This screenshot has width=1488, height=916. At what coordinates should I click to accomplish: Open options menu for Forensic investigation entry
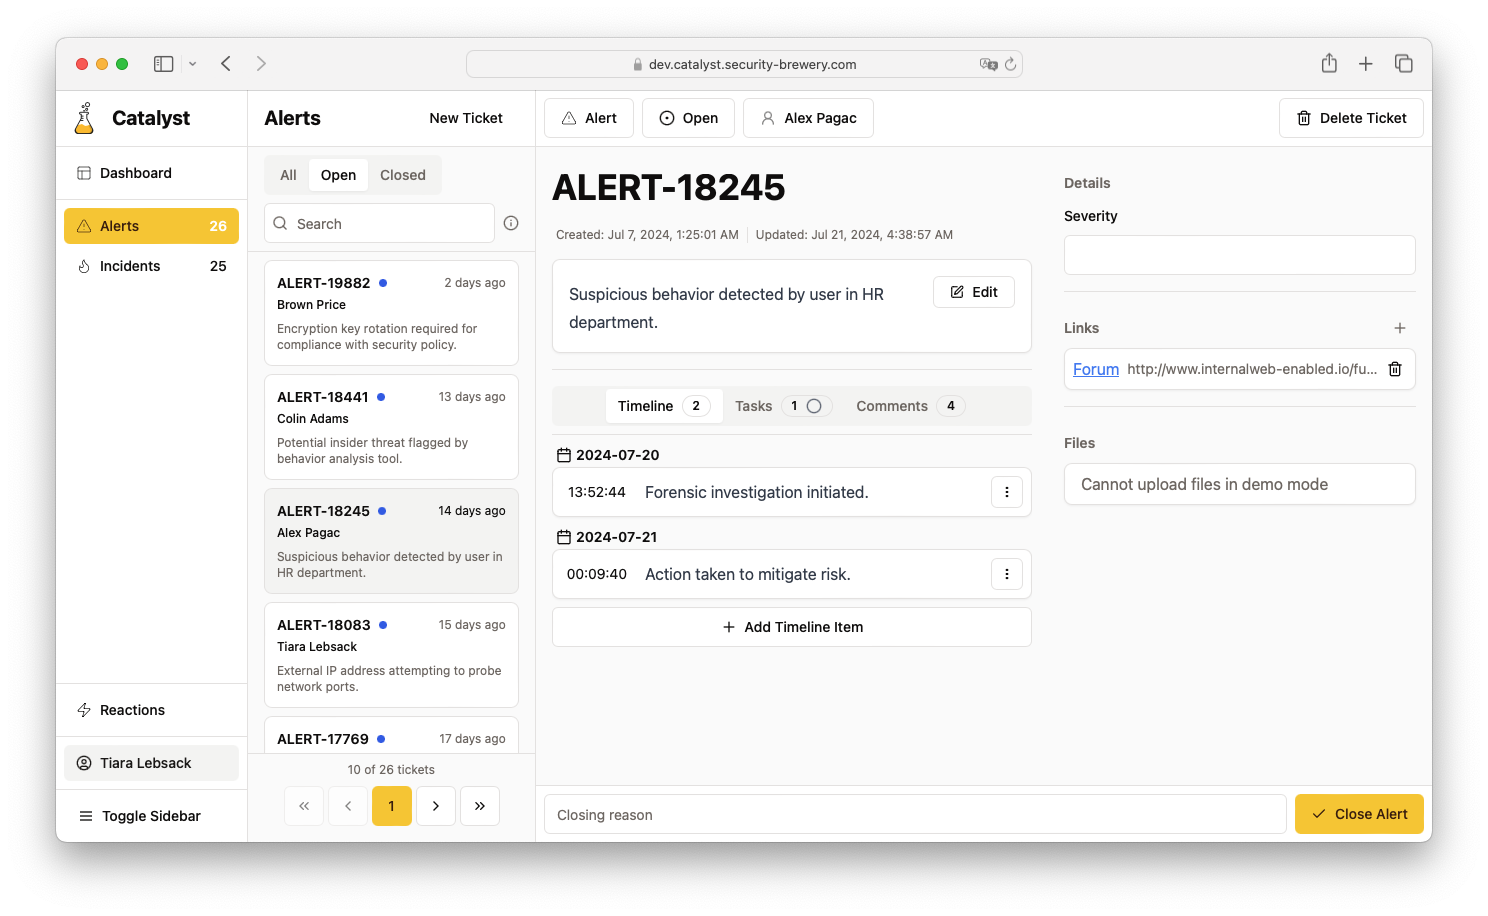pyautogui.click(x=1006, y=492)
